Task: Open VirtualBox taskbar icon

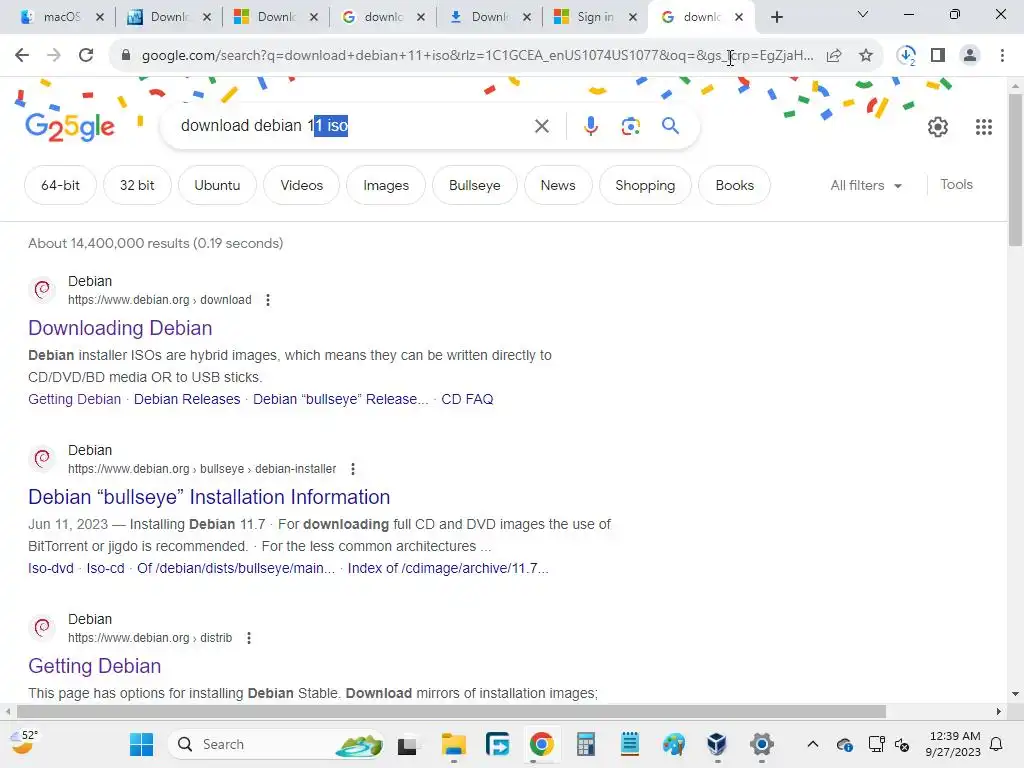Action: point(717,744)
